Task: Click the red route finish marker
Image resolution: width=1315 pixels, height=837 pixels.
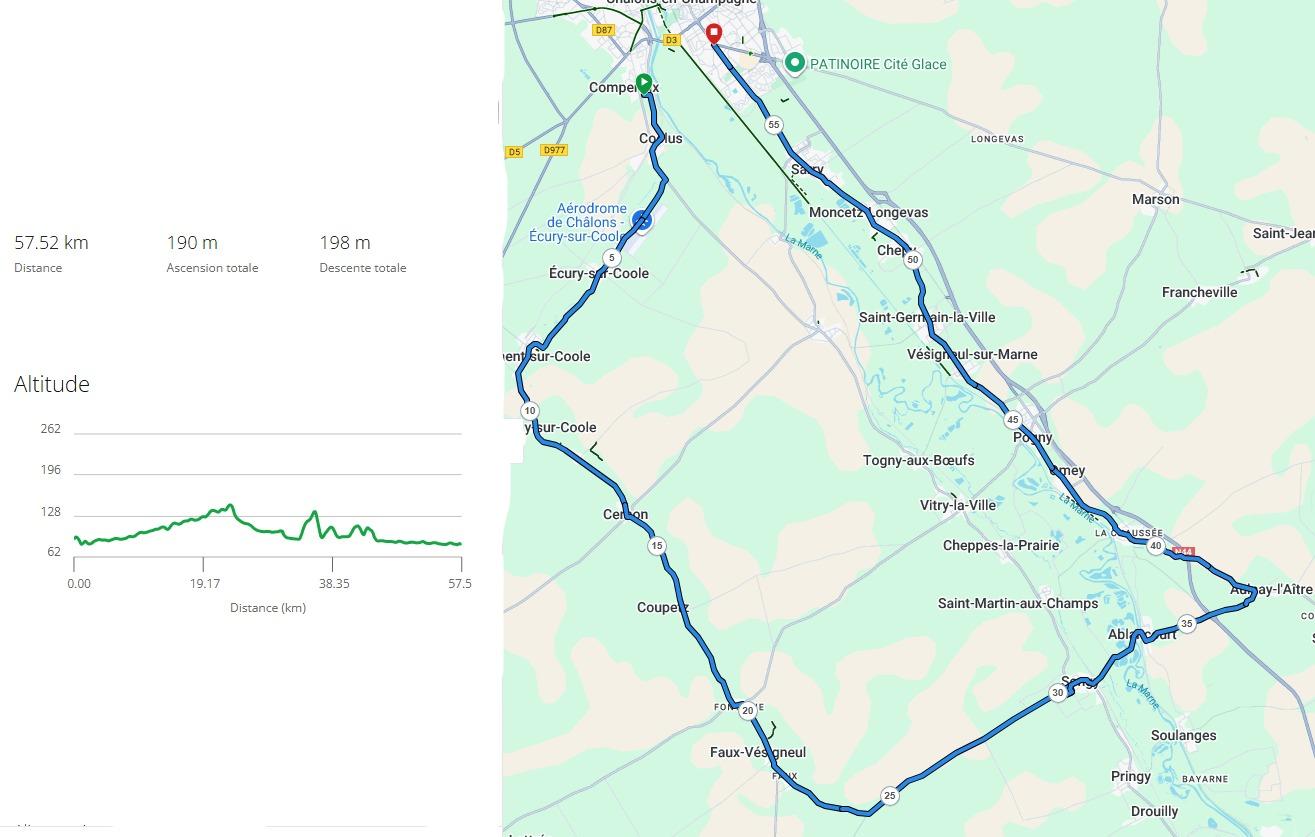Action: coord(714,33)
